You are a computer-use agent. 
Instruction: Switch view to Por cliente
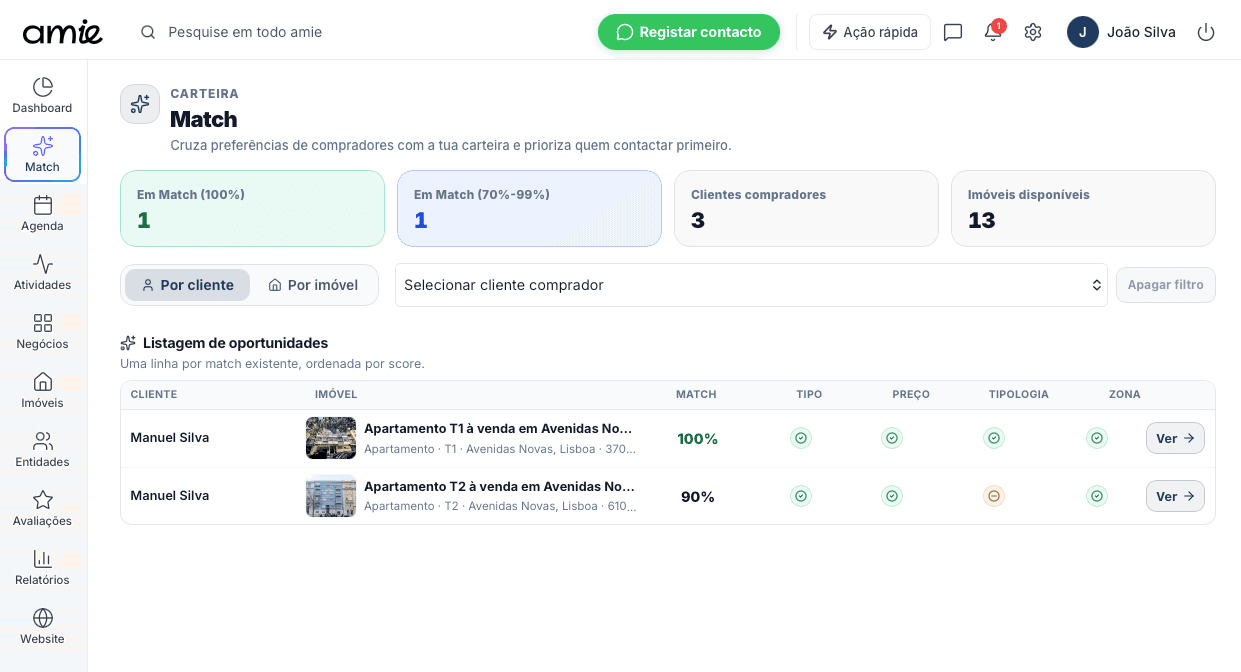[187, 285]
